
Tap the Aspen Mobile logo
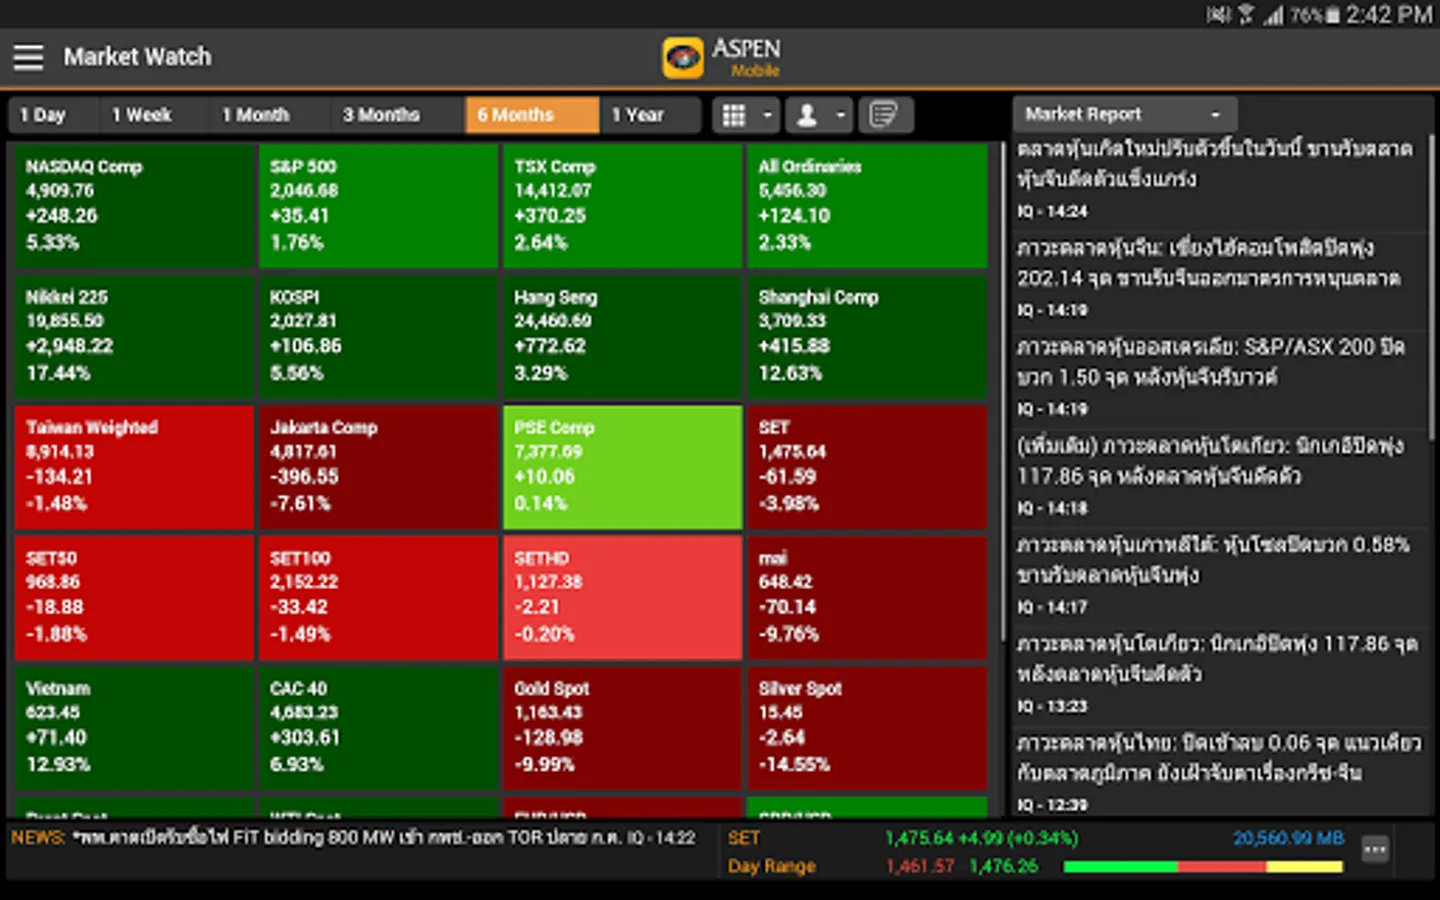click(x=722, y=57)
